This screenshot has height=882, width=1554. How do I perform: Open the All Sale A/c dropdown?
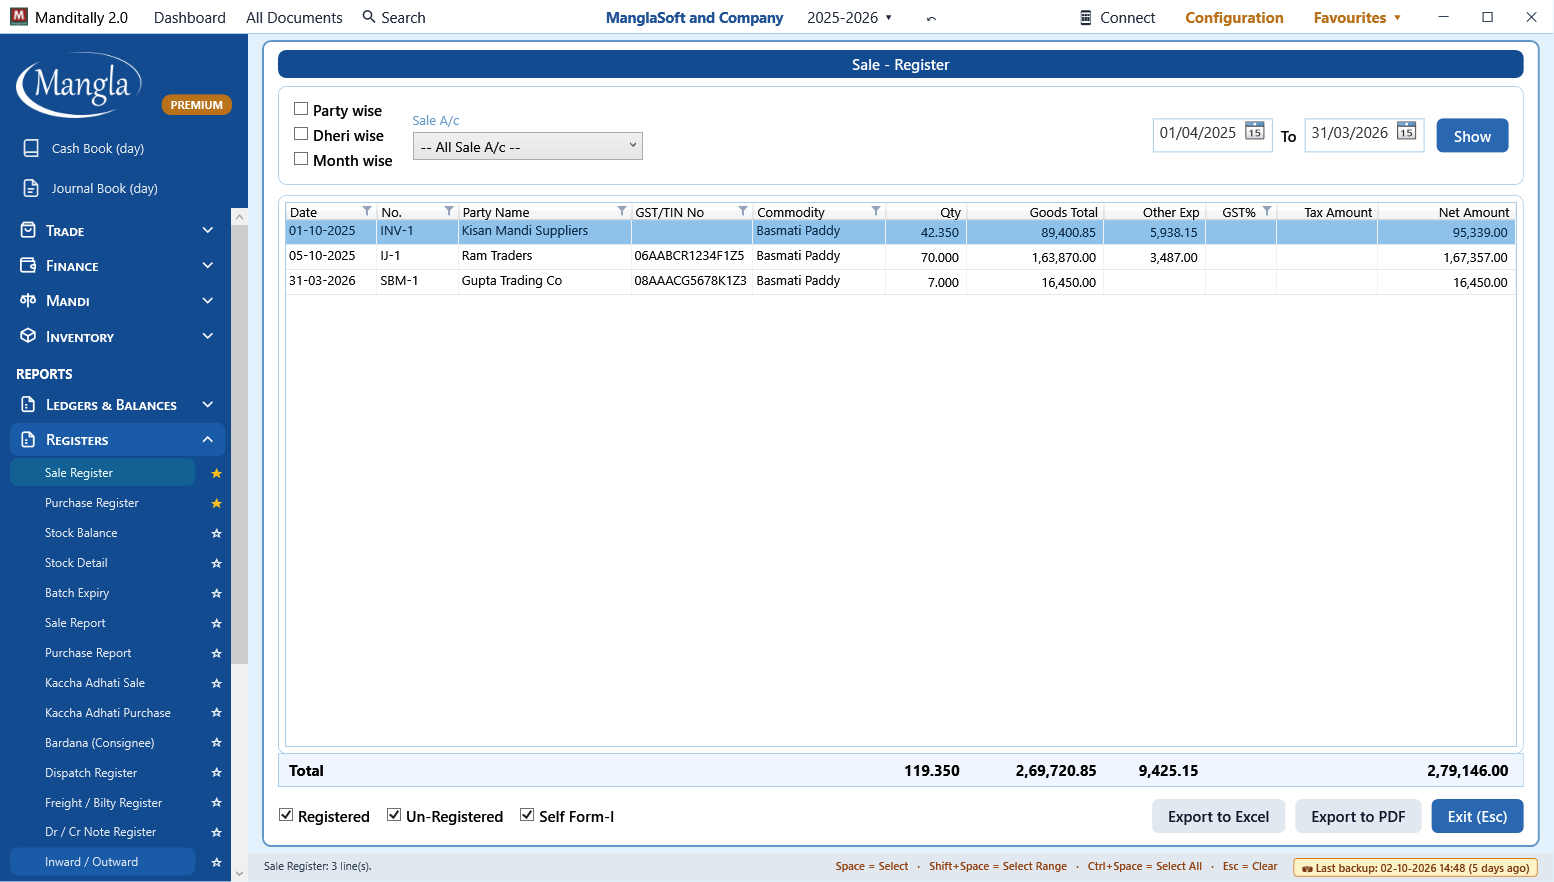pyautogui.click(x=528, y=146)
